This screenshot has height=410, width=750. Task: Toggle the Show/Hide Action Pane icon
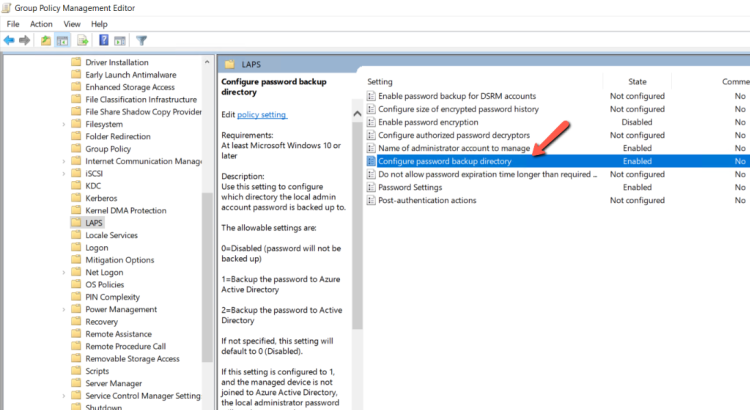click(x=119, y=41)
